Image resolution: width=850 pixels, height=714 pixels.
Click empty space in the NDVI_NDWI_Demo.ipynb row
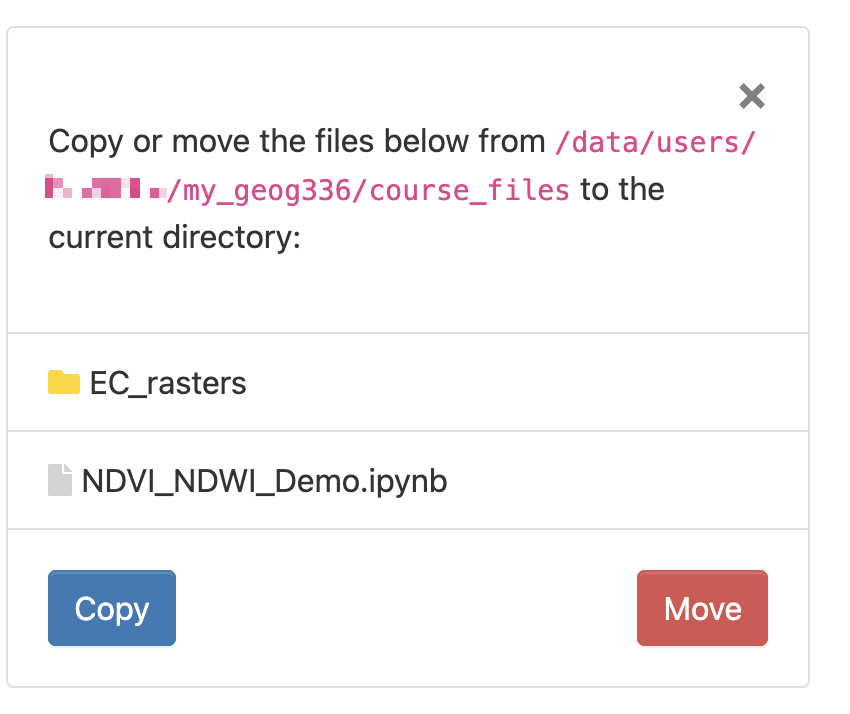[623, 480]
